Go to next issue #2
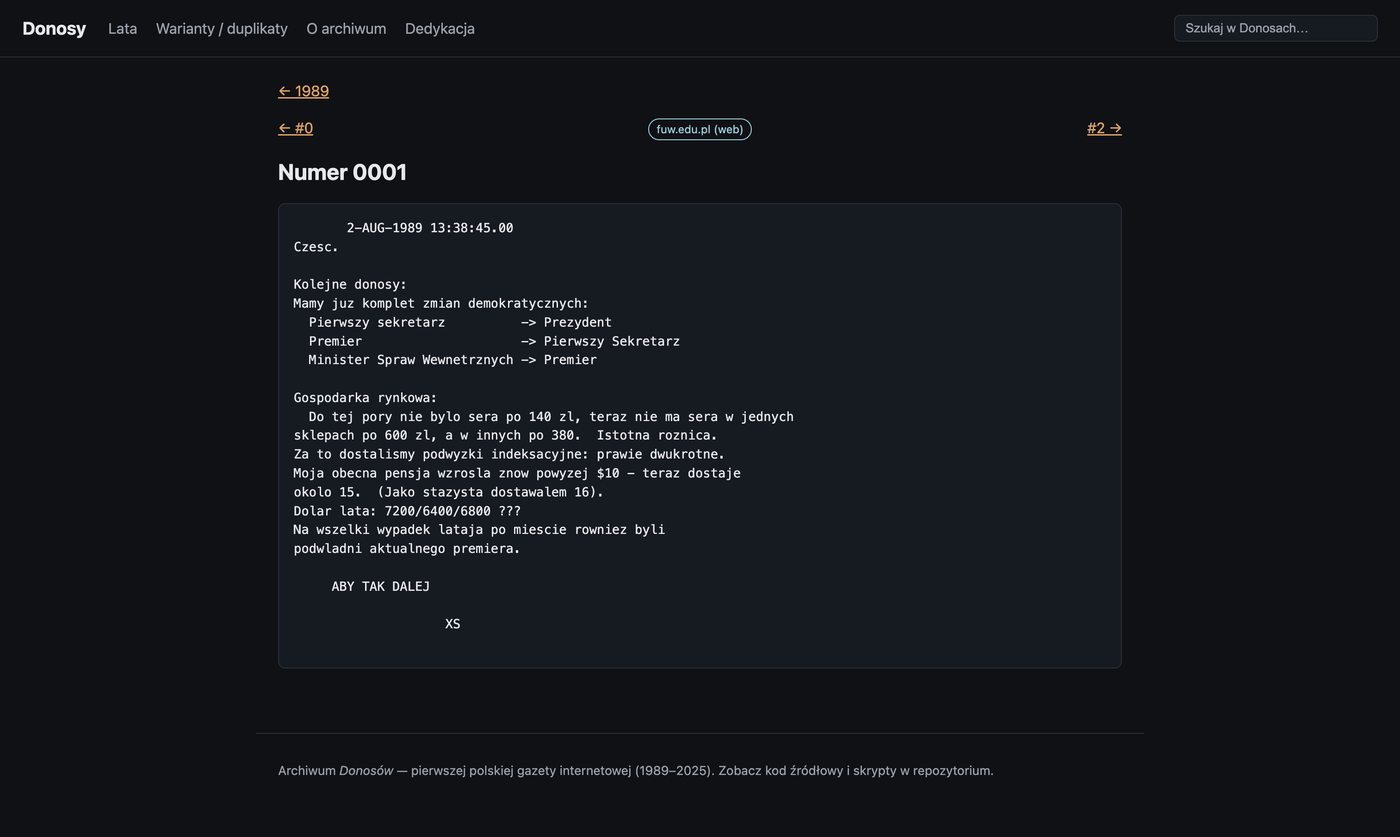Image resolution: width=1400 pixels, height=837 pixels. coord(1104,128)
